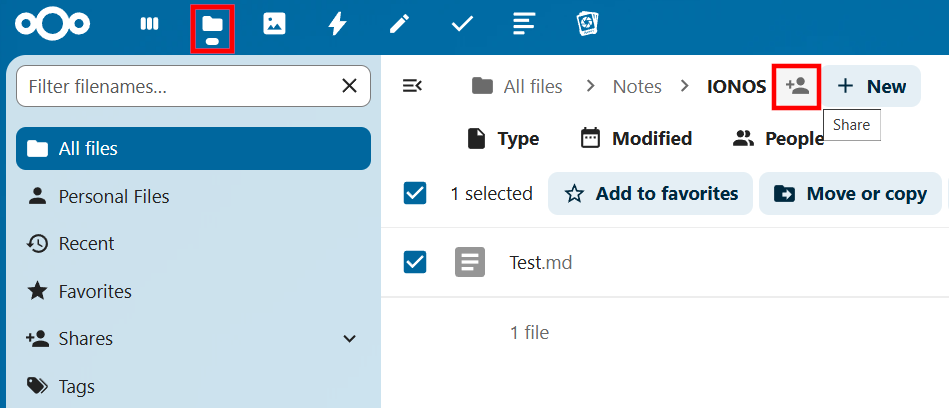Toggle the select-all files checkbox

[x=415, y=193]
